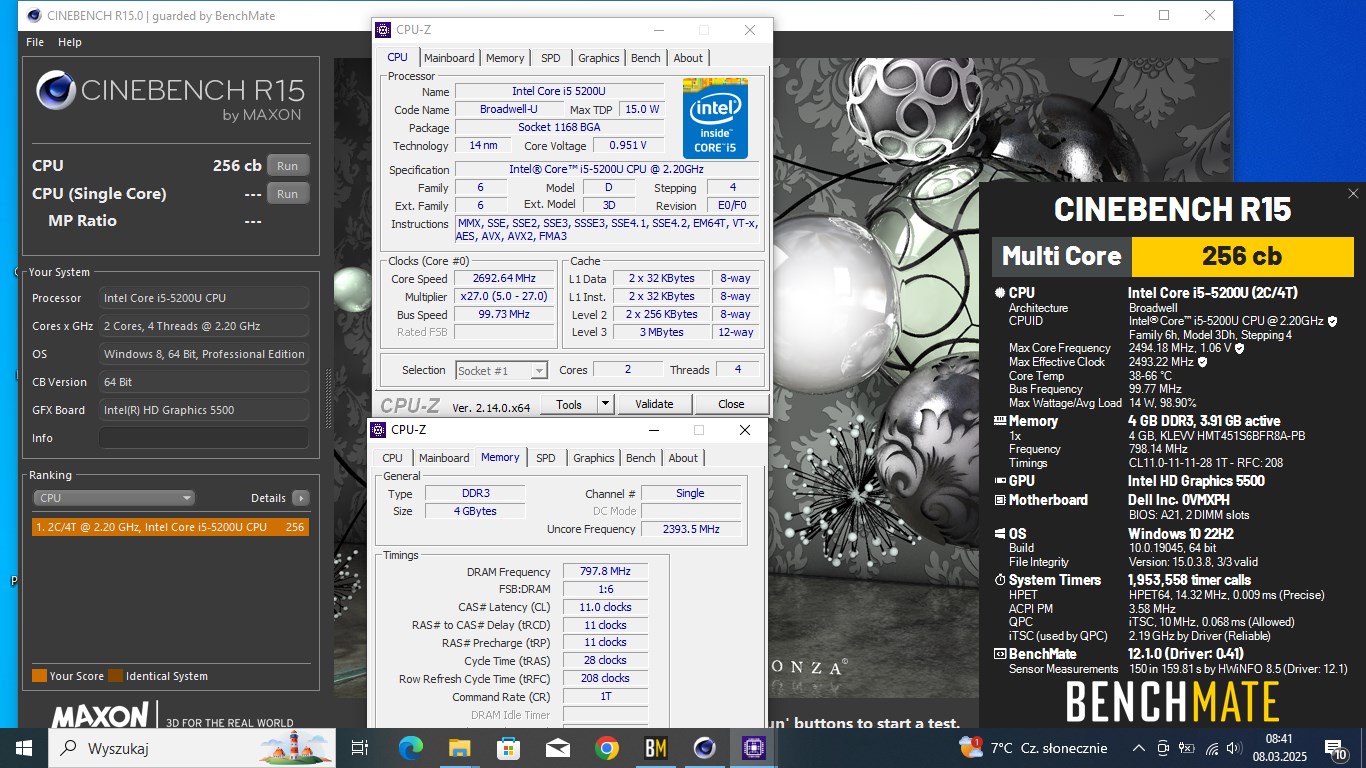Click the OS Windows icon in BenchMate panel
This screenshot has width=1366, height=768.
click(1000, 534)
